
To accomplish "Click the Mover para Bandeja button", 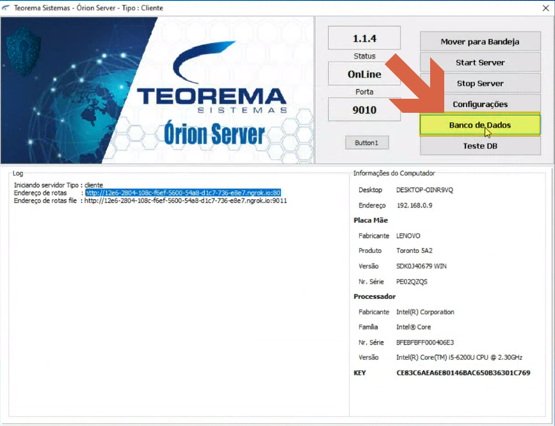I will 480,42.
